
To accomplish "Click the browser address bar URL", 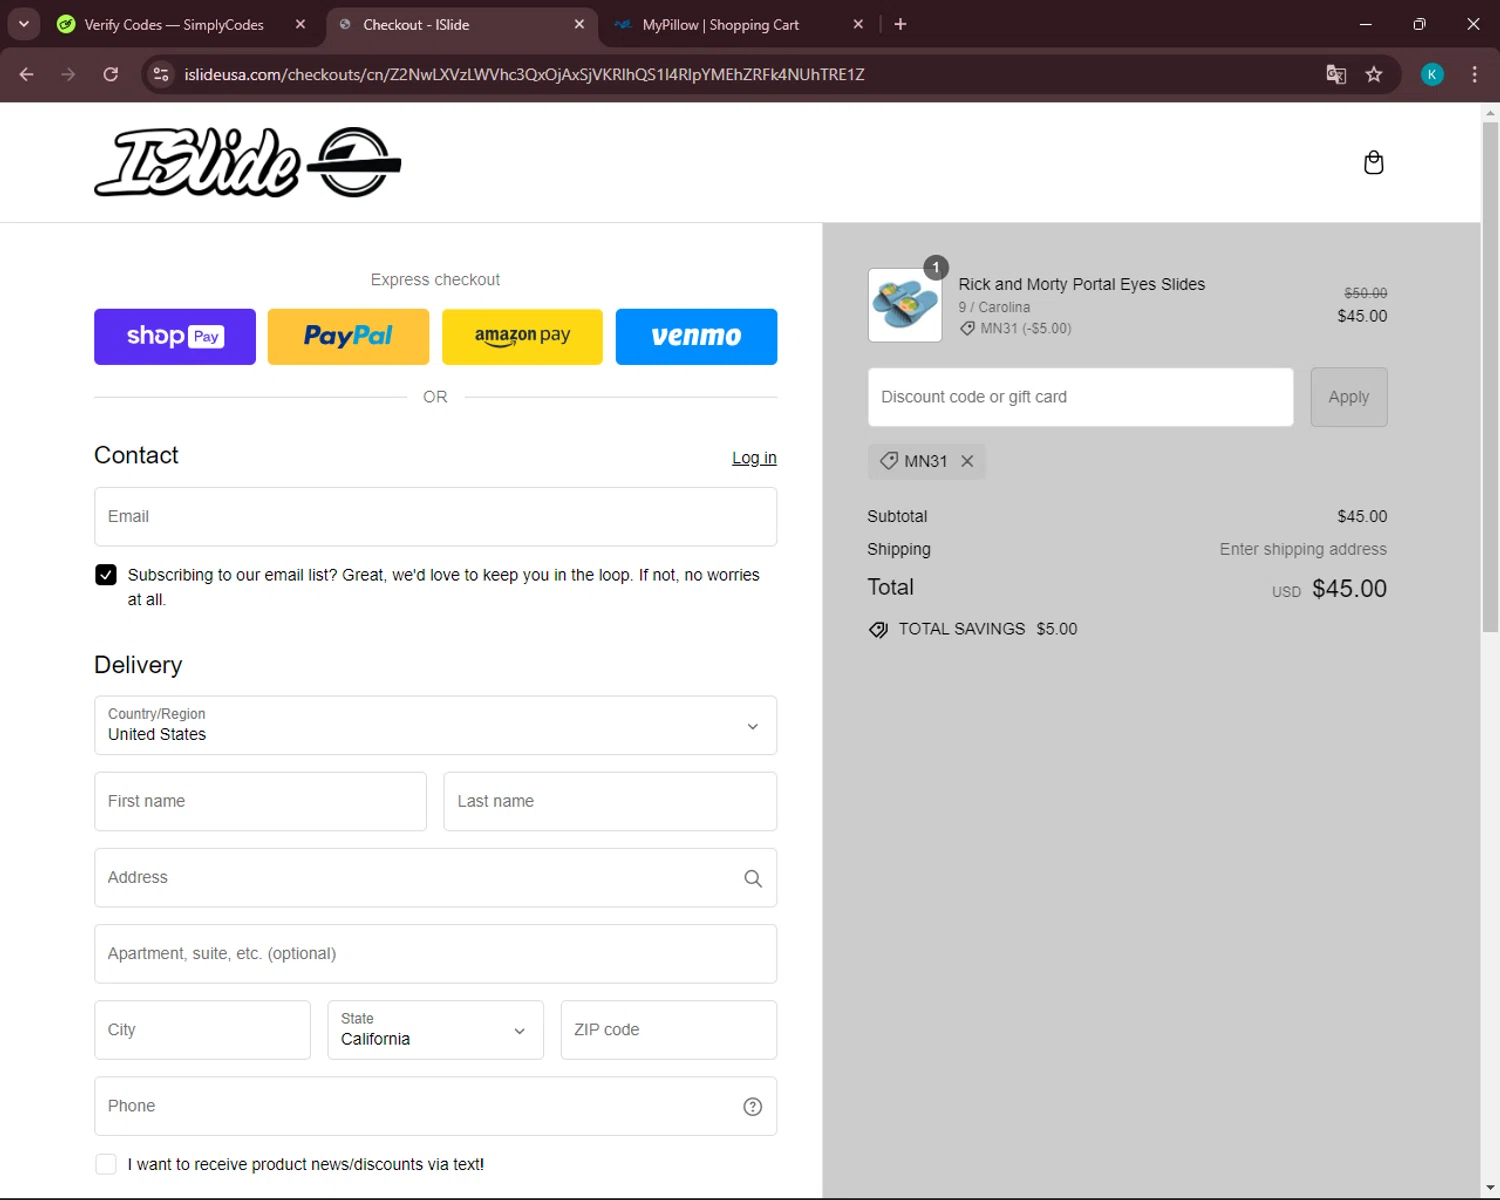I will click(524, 74).
